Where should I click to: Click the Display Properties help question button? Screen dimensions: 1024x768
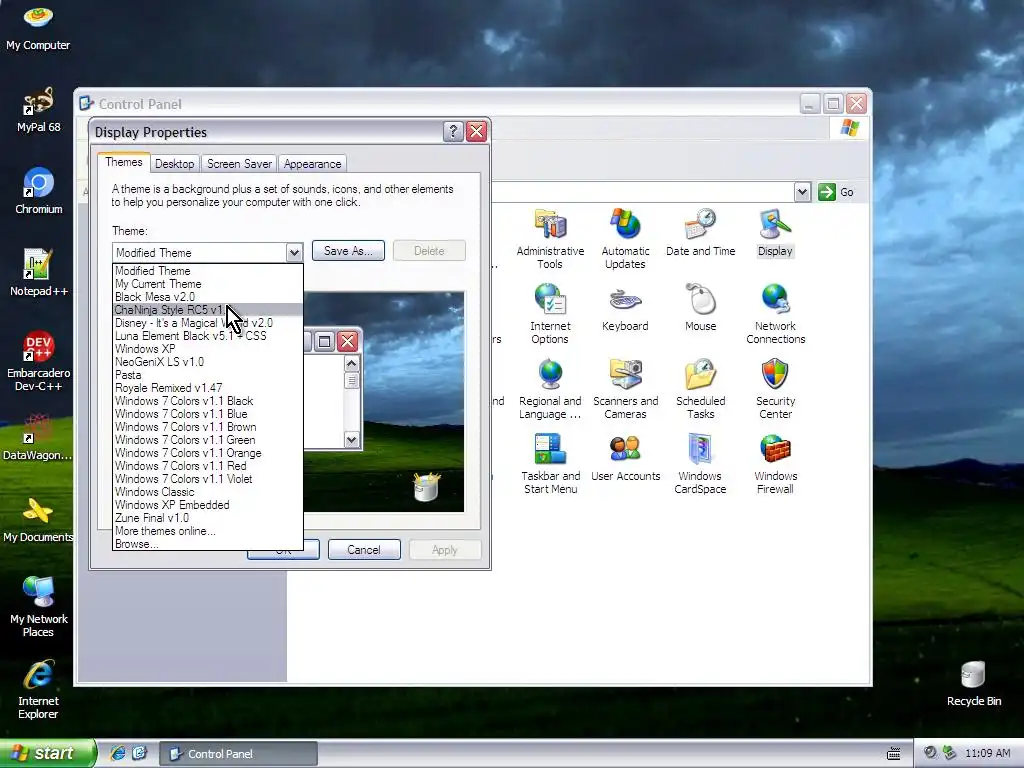pos(453,132)
